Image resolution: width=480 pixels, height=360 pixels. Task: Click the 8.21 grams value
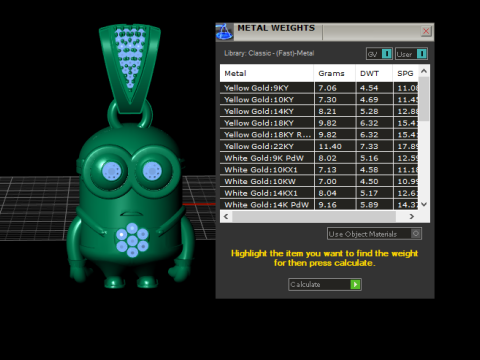[x=327, y=111]
